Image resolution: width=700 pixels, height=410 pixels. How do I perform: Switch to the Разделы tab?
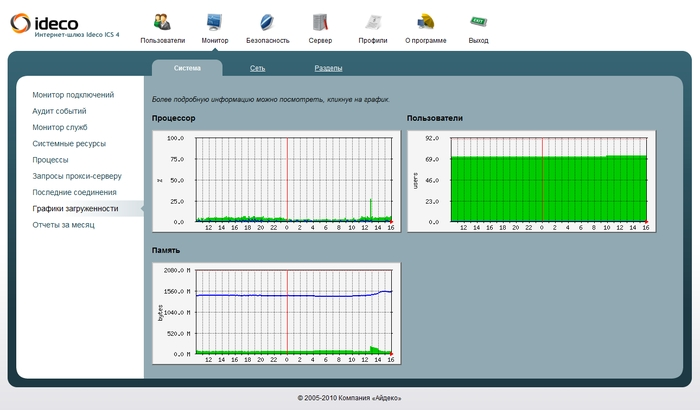329,68
